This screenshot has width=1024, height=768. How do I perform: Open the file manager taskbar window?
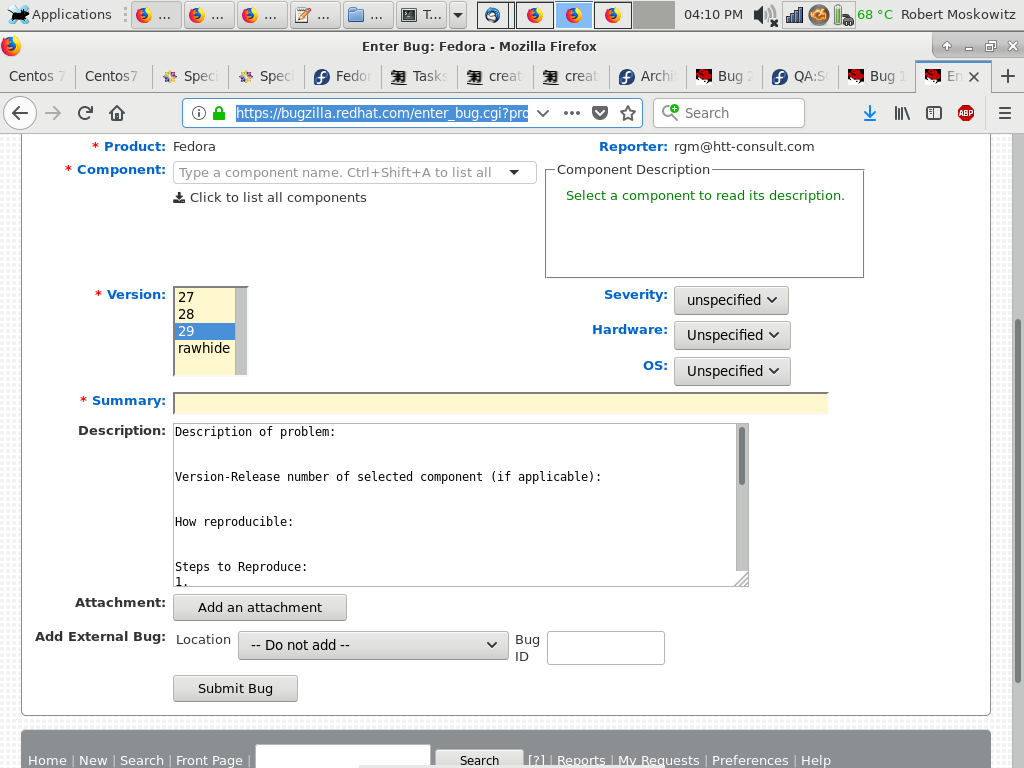pos(368,14)
